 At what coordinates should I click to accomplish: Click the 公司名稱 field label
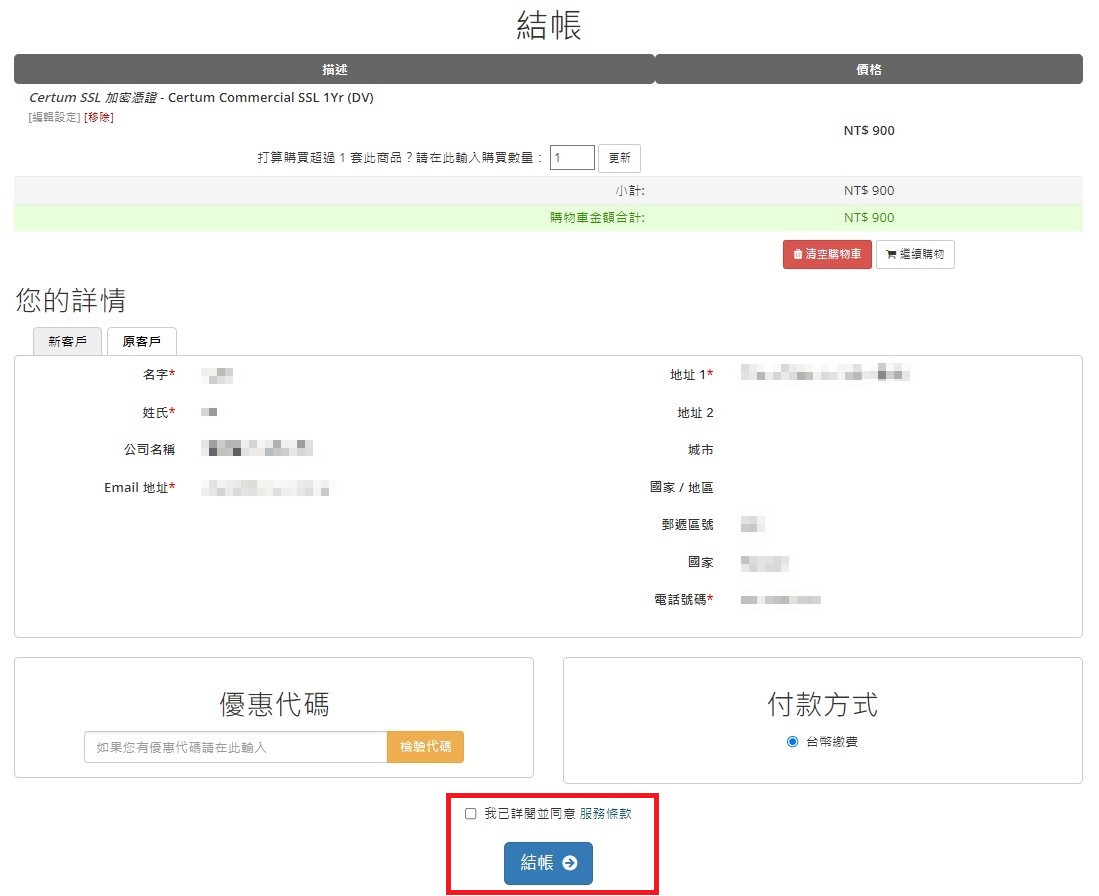click(149, 449)
